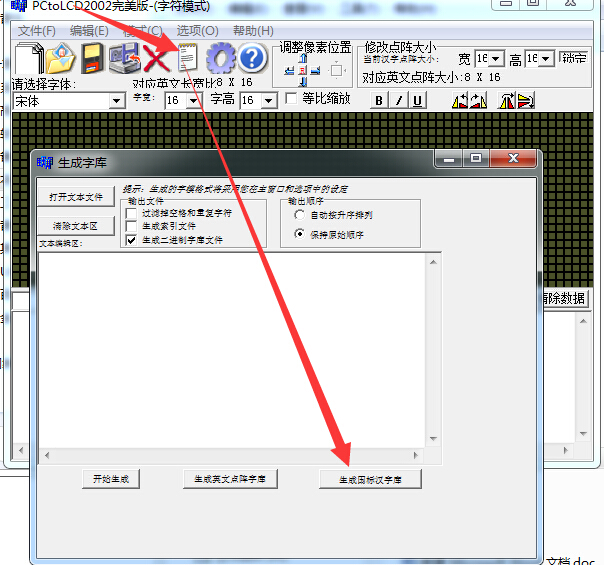Open settings with the gear icon
This screenshot has width=604, height=565.
pyautogui.click(x=219, y=58)
